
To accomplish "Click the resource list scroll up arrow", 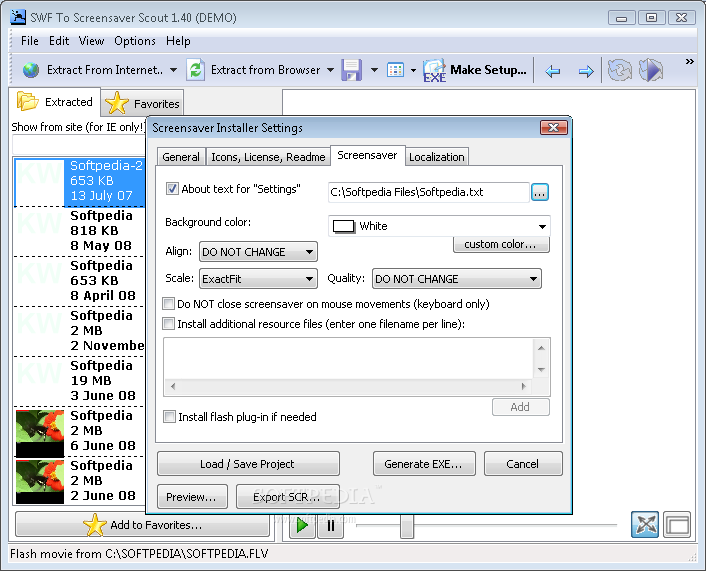I will coord(541,348).
